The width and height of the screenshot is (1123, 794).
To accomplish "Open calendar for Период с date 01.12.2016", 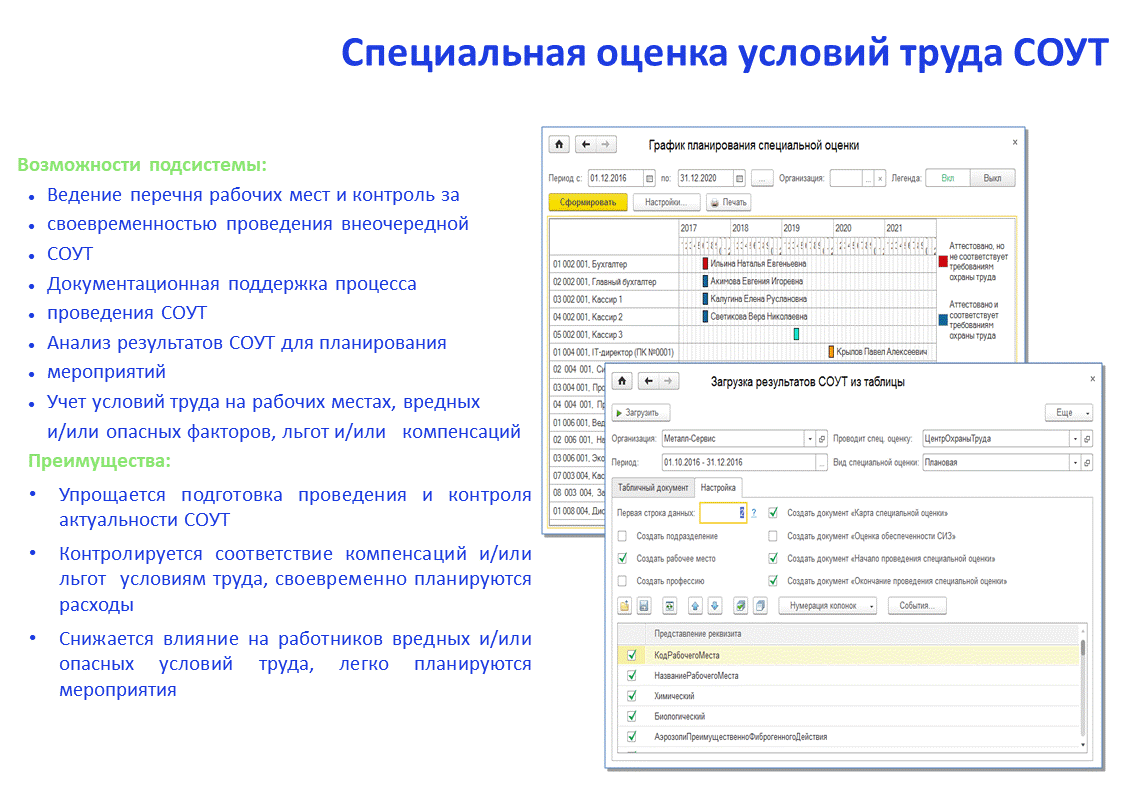I will point(650,178).
